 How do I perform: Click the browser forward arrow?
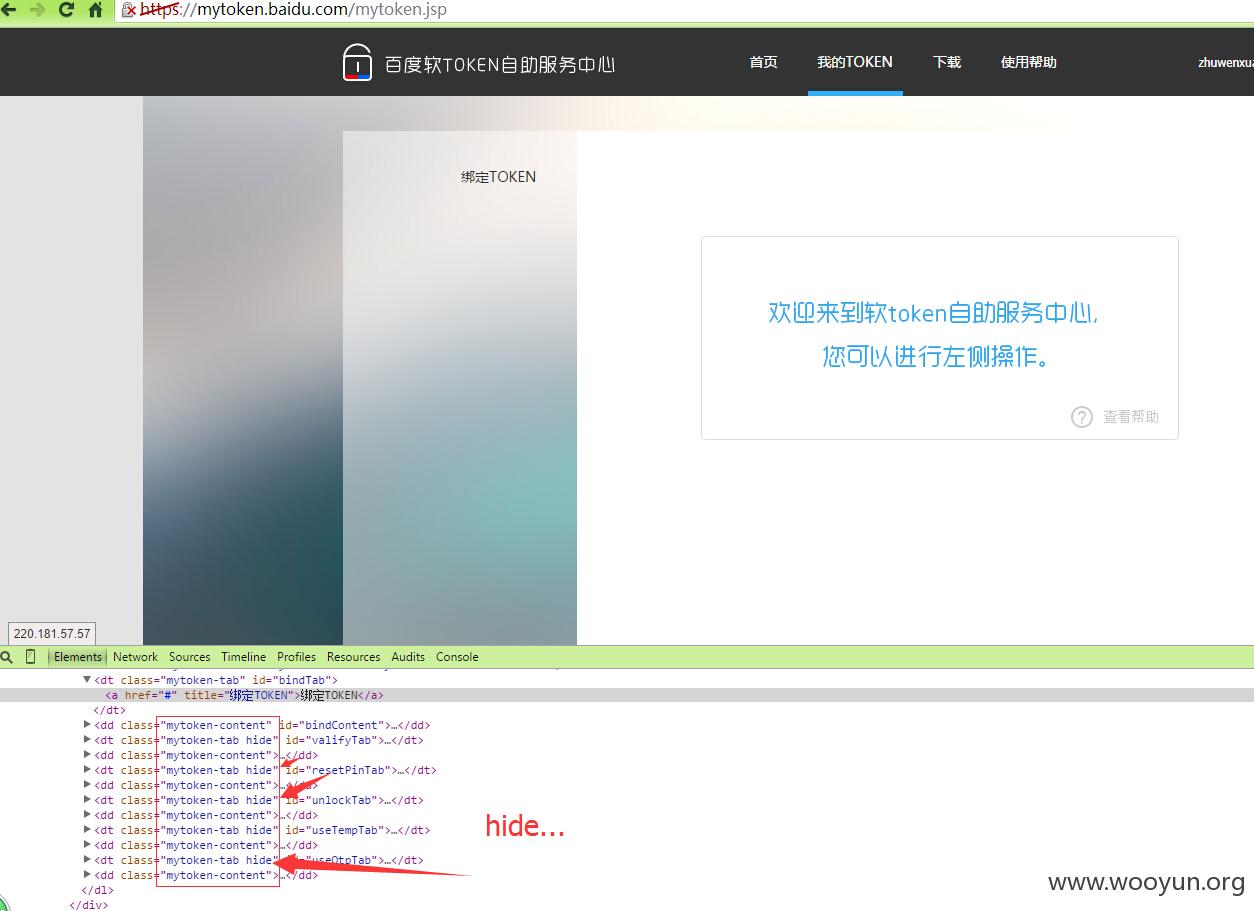(x=38, y=10)
